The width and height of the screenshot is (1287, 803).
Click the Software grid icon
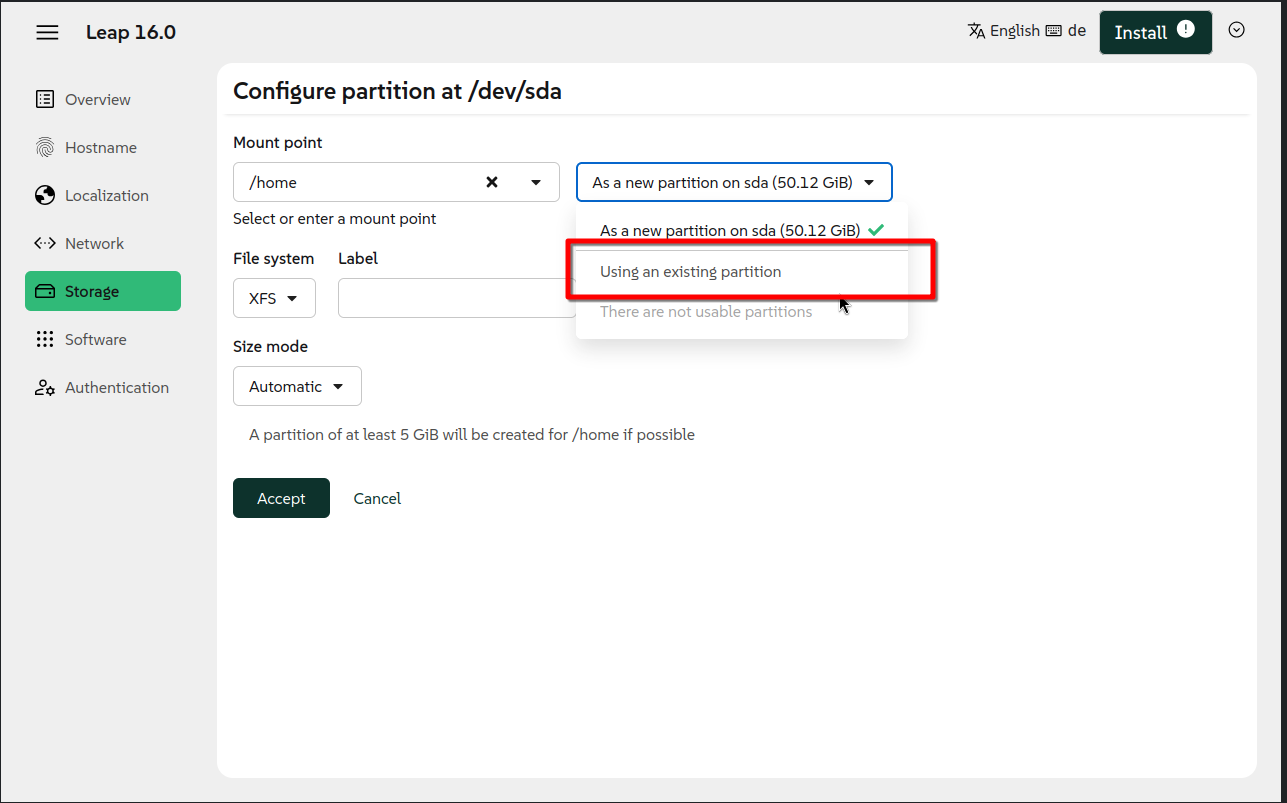pyautogui.click(x=45, y=340)
